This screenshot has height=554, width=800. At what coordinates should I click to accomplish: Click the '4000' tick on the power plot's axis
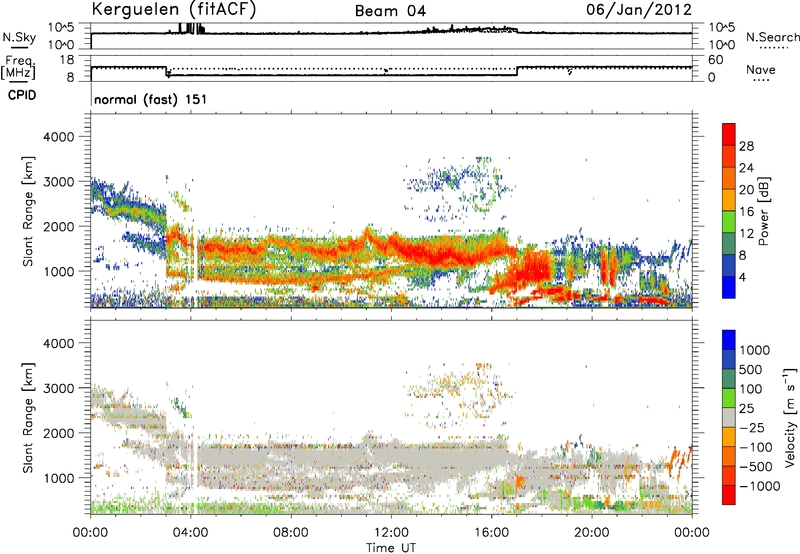[58, 137]
